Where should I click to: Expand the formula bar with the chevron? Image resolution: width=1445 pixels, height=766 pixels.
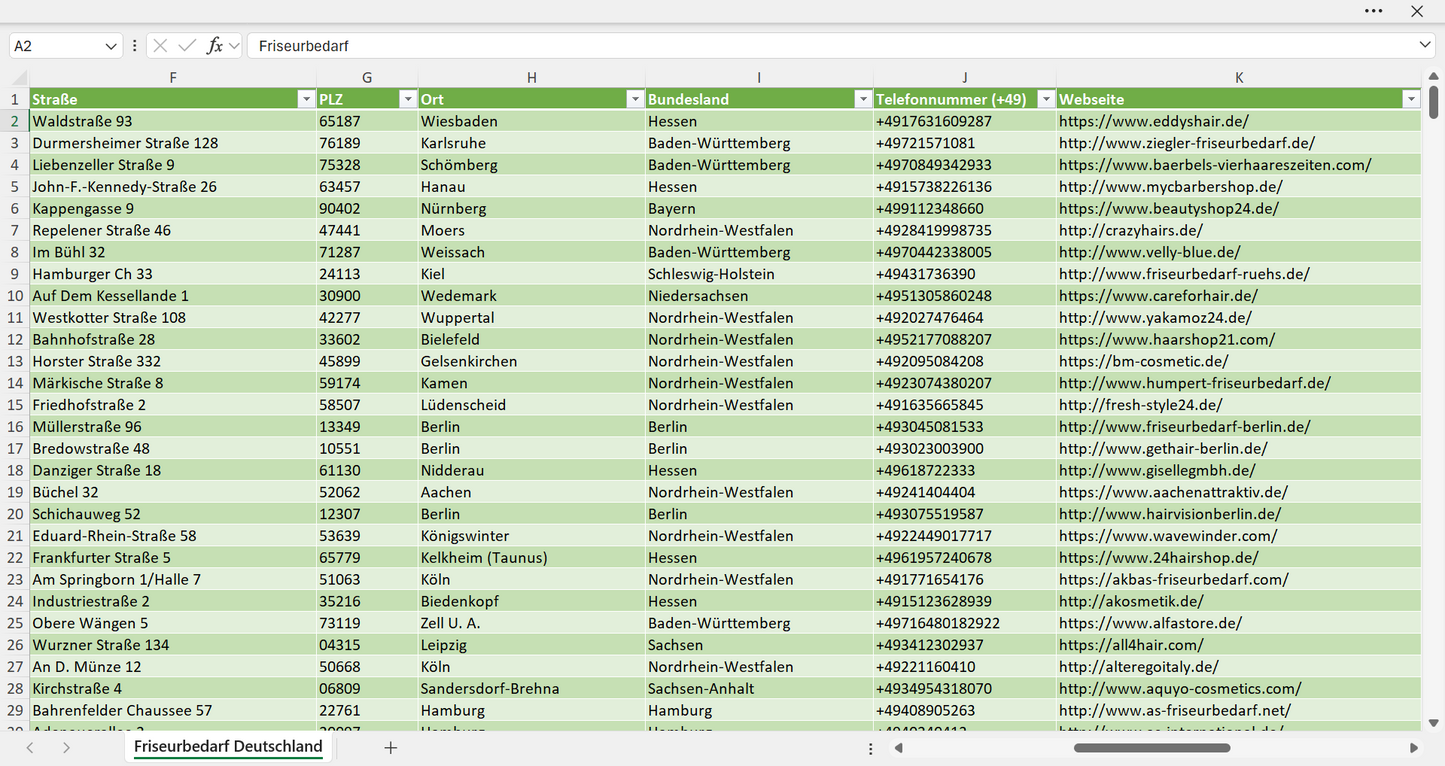pos(1425,46)
